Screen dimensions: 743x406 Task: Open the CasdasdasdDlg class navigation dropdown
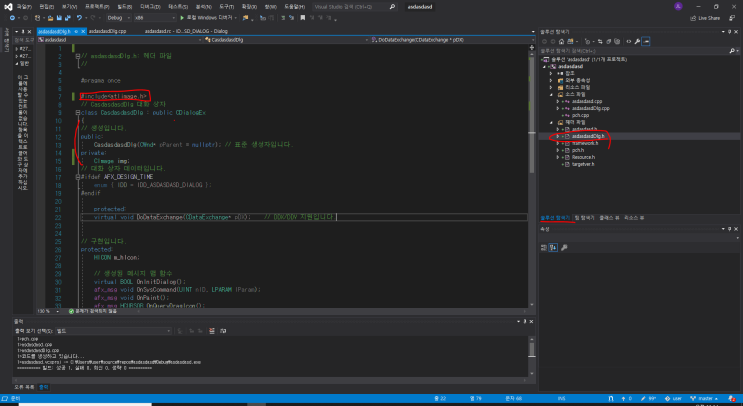286,40
